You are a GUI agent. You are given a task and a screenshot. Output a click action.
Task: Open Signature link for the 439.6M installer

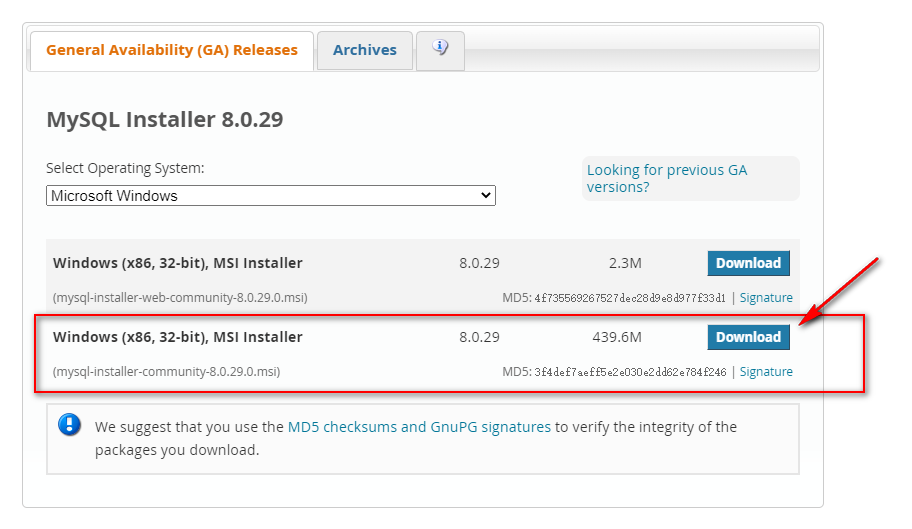pos(766,372)
